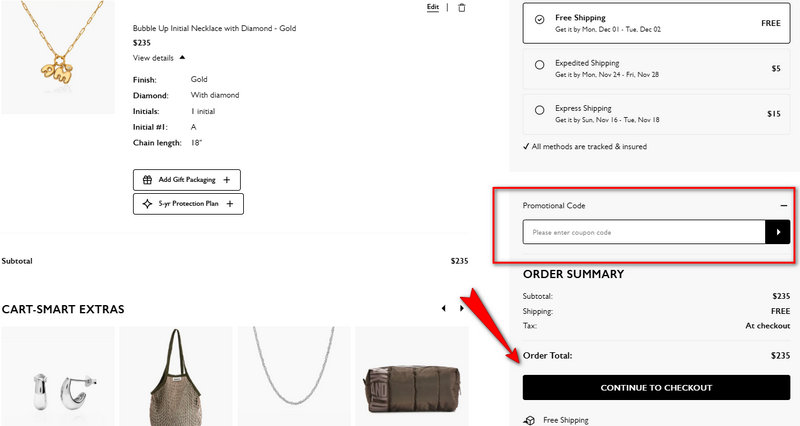Click the gift box icon

[x=147, y=180]
